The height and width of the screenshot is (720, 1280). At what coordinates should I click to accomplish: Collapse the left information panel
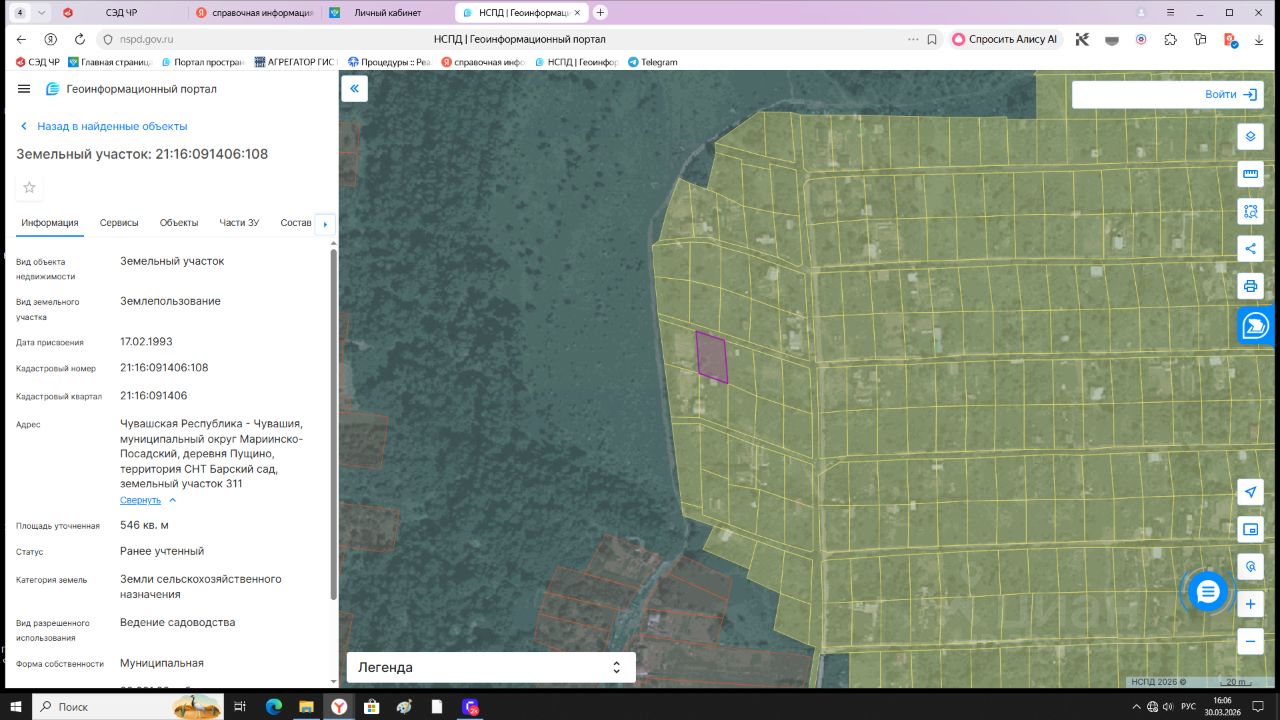[354, 89]
